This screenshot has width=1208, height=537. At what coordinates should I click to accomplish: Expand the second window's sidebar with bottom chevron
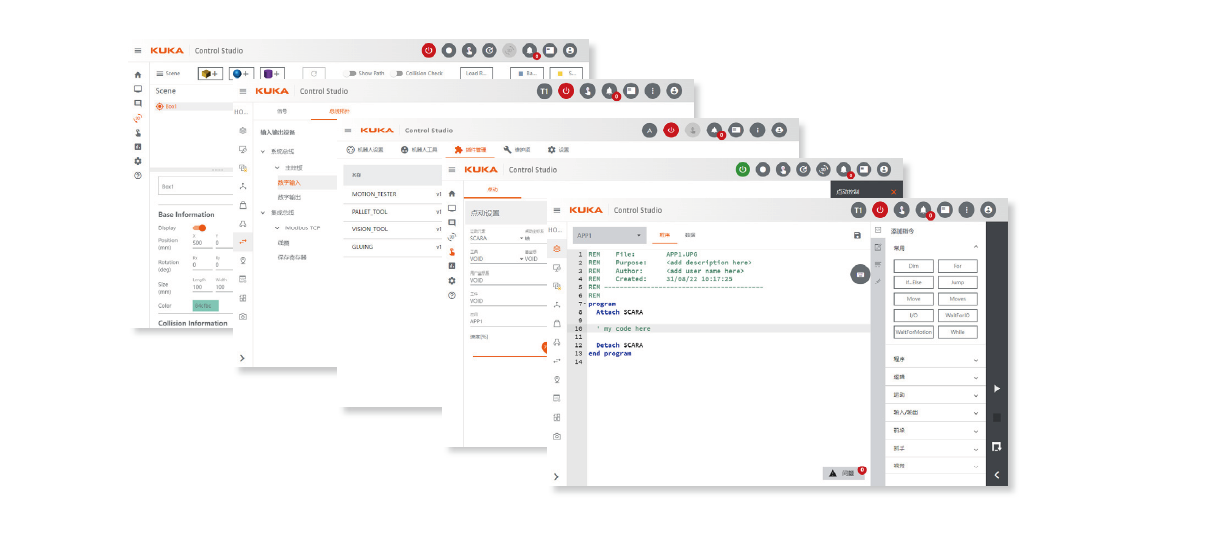coord(242,357)
